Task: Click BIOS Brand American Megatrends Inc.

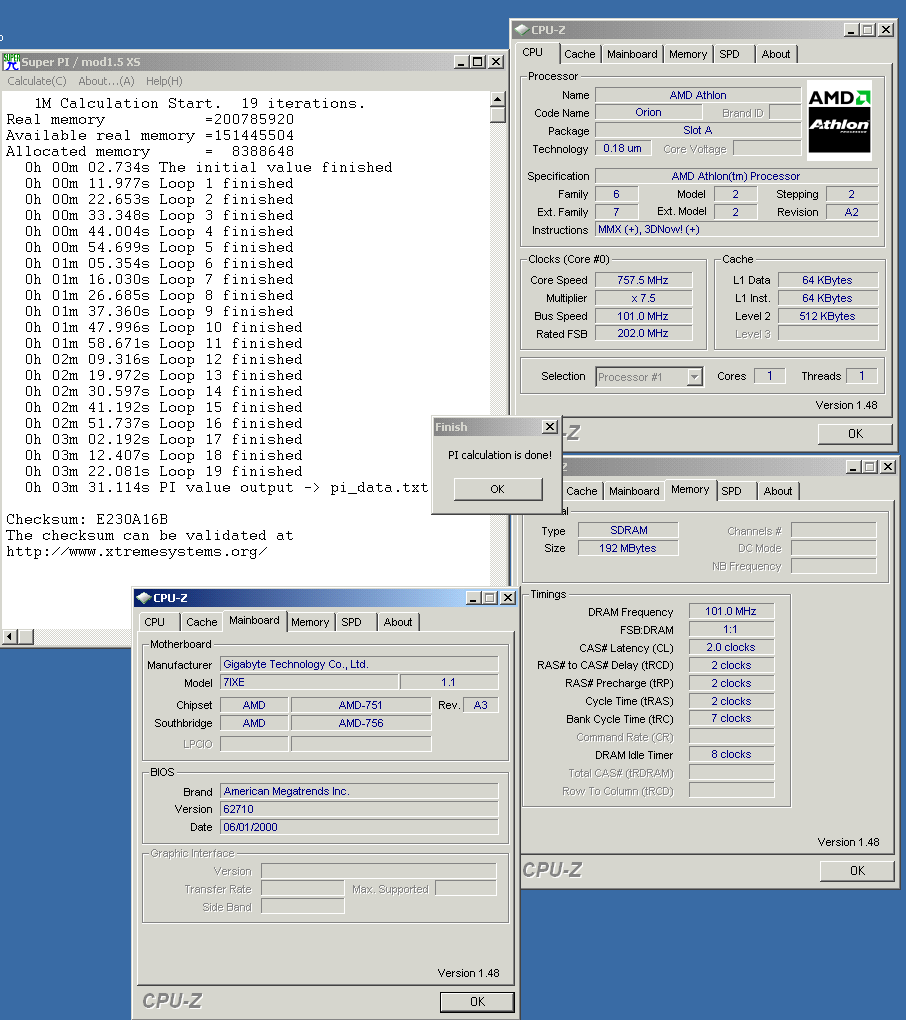Action: pos(359,791)
